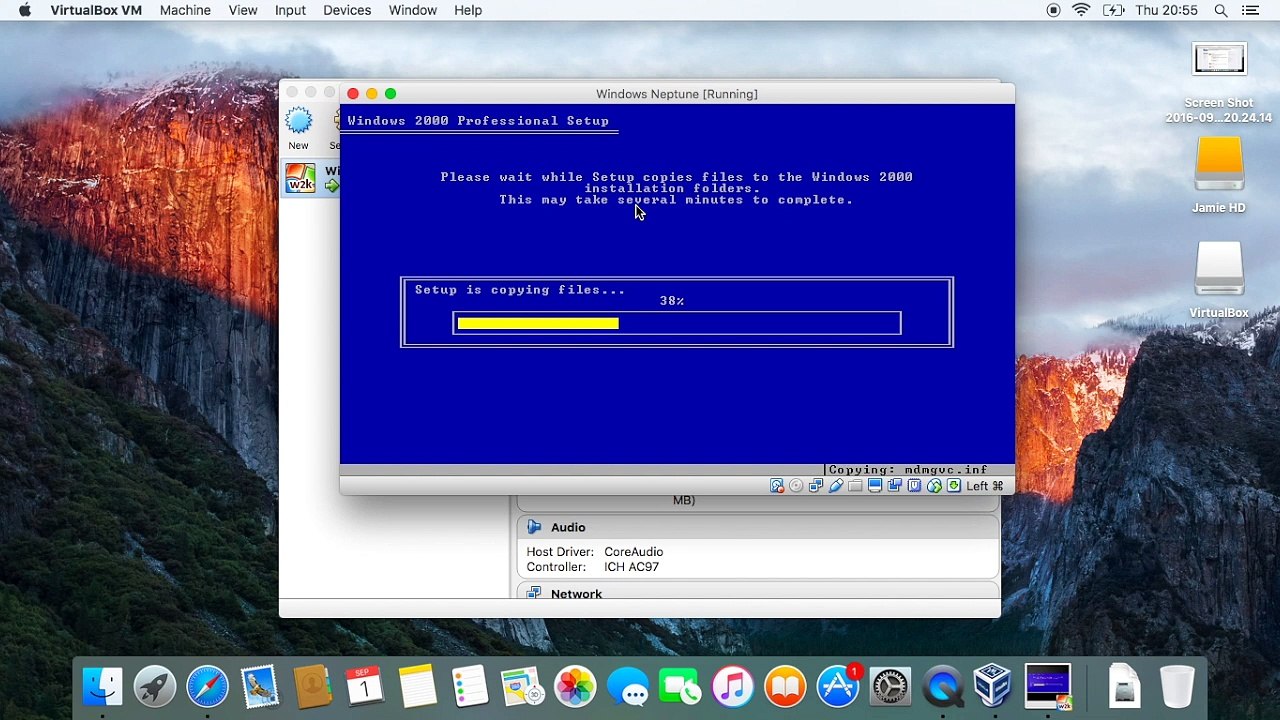Open Reminders from the Dock
This screenshot has height=720, width=1280.
tap(470, 686)
